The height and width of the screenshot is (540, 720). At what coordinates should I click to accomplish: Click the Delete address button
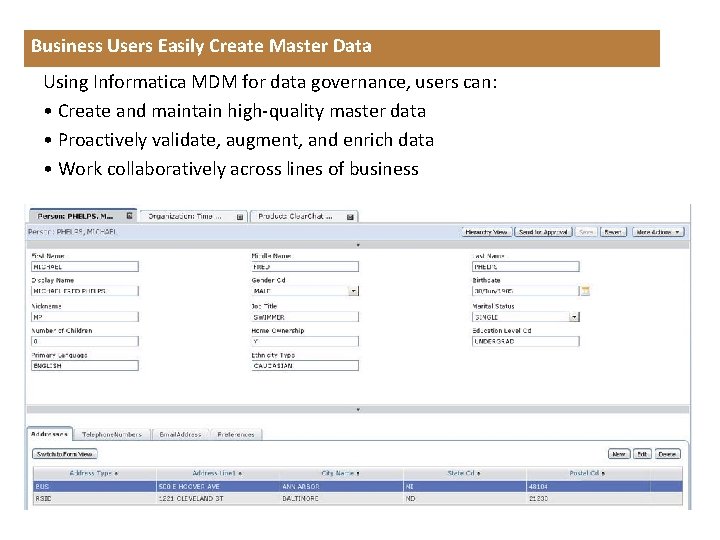[x=668, y=454]
